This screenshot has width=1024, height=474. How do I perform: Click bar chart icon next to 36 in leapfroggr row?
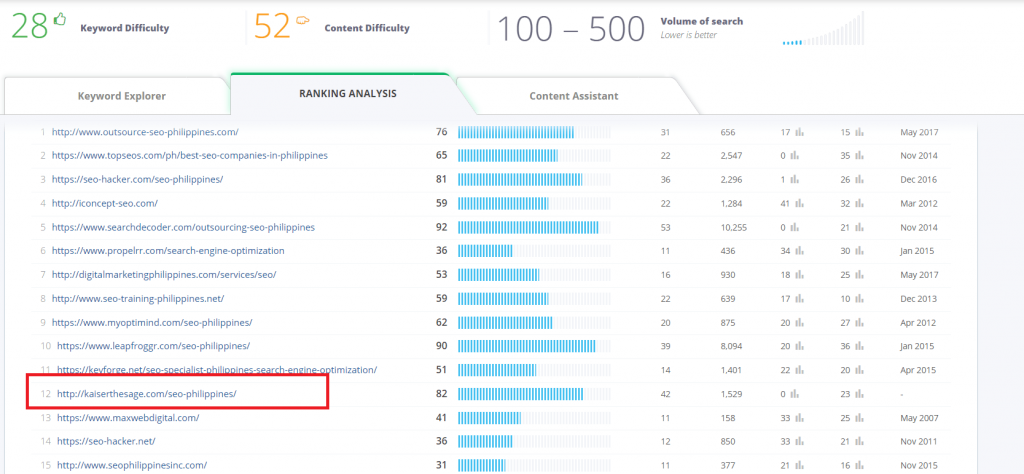point(859,346)
